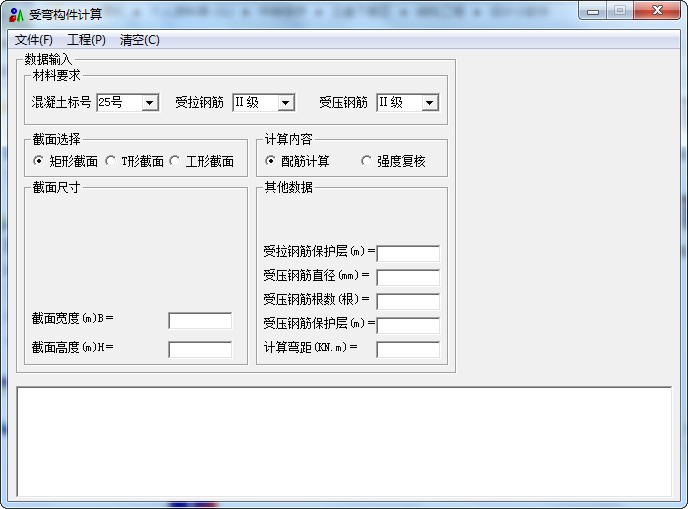Close the 受弯构件计算 window
Viewport: 688px width, 509px height.
point(657,11)
